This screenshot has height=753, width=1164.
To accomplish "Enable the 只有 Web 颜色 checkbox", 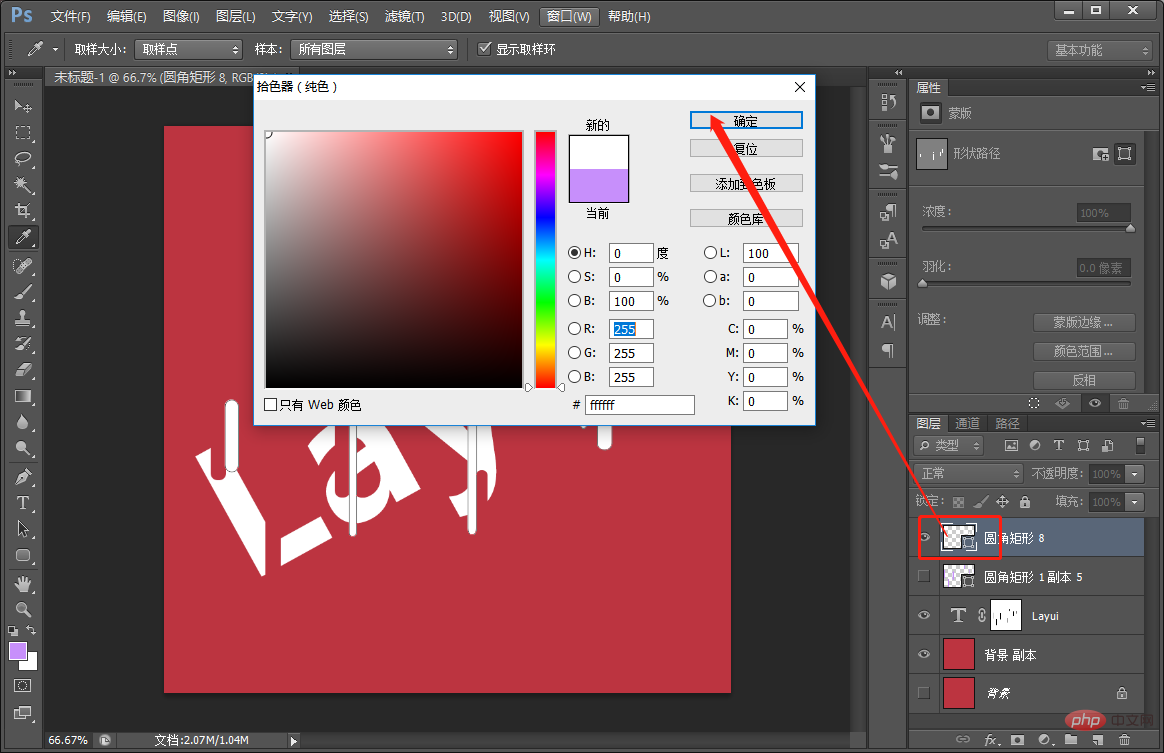I will pos(271,405).
